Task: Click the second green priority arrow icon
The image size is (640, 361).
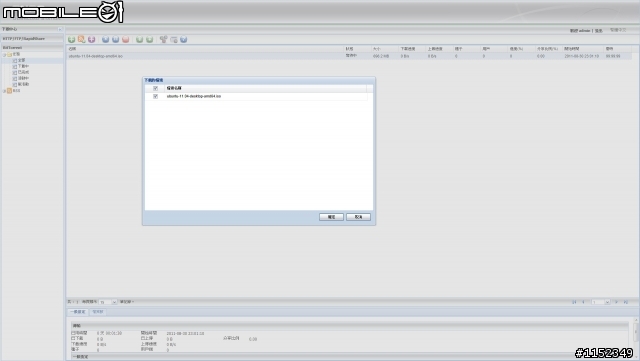Action: point(150,40)
